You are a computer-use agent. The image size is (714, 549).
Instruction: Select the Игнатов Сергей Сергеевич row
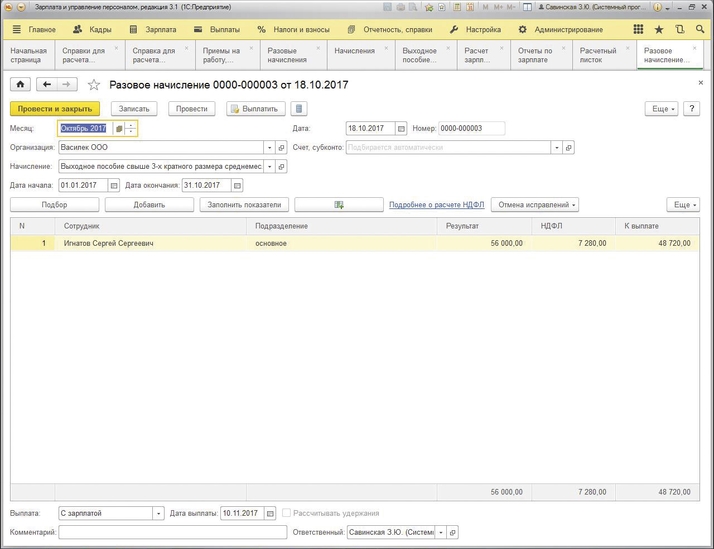pyautogui.click(x=108, y=243)
